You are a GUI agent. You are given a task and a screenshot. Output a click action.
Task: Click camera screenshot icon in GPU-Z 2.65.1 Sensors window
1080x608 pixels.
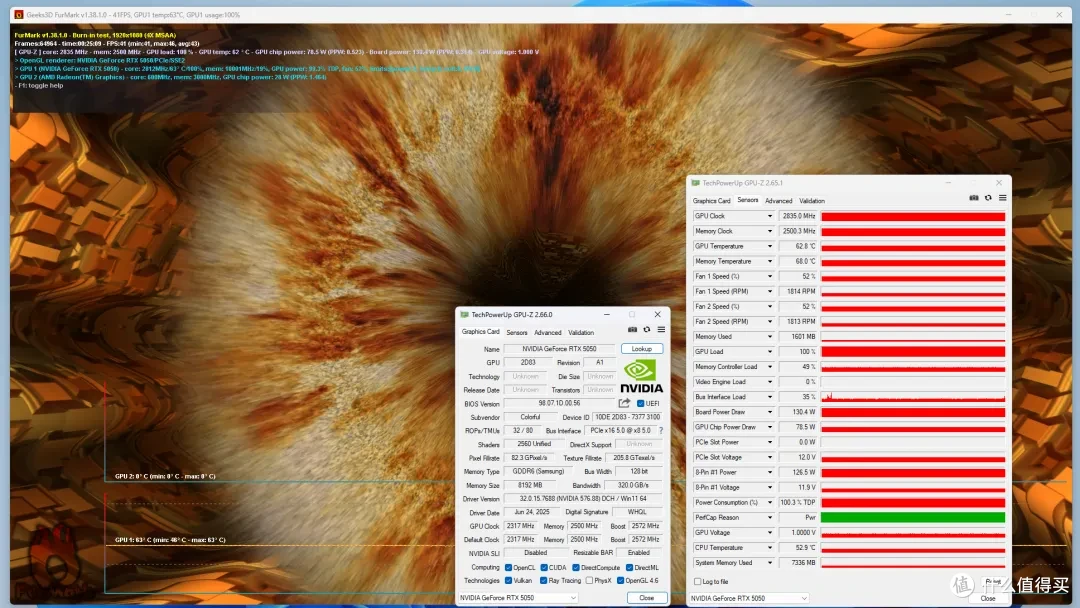[974, 198]
